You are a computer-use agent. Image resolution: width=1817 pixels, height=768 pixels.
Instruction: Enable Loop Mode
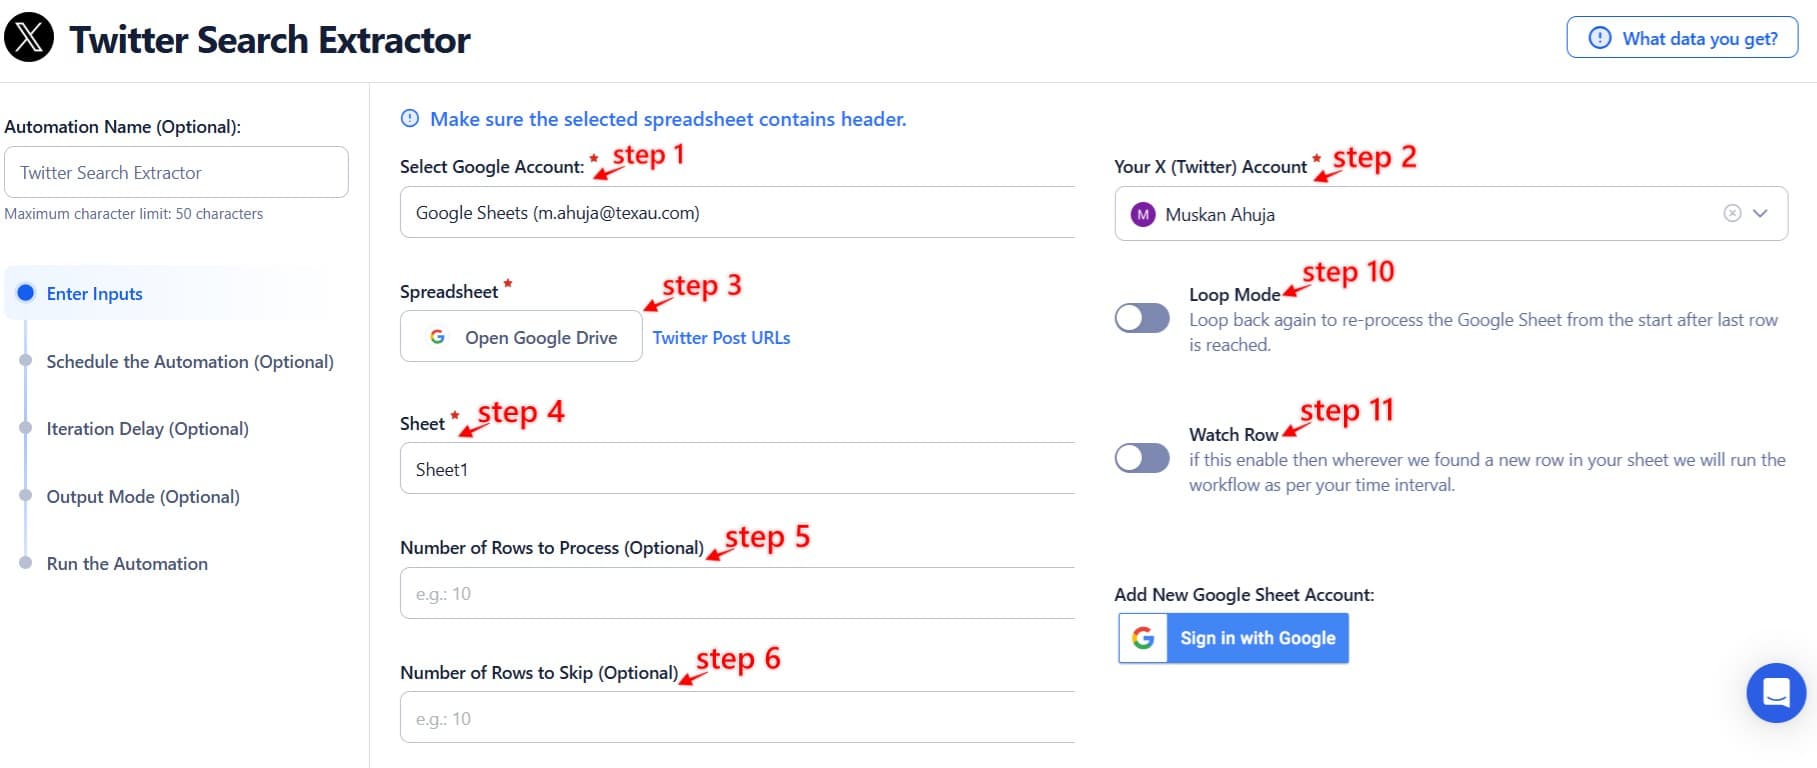tap(1142, 318)
